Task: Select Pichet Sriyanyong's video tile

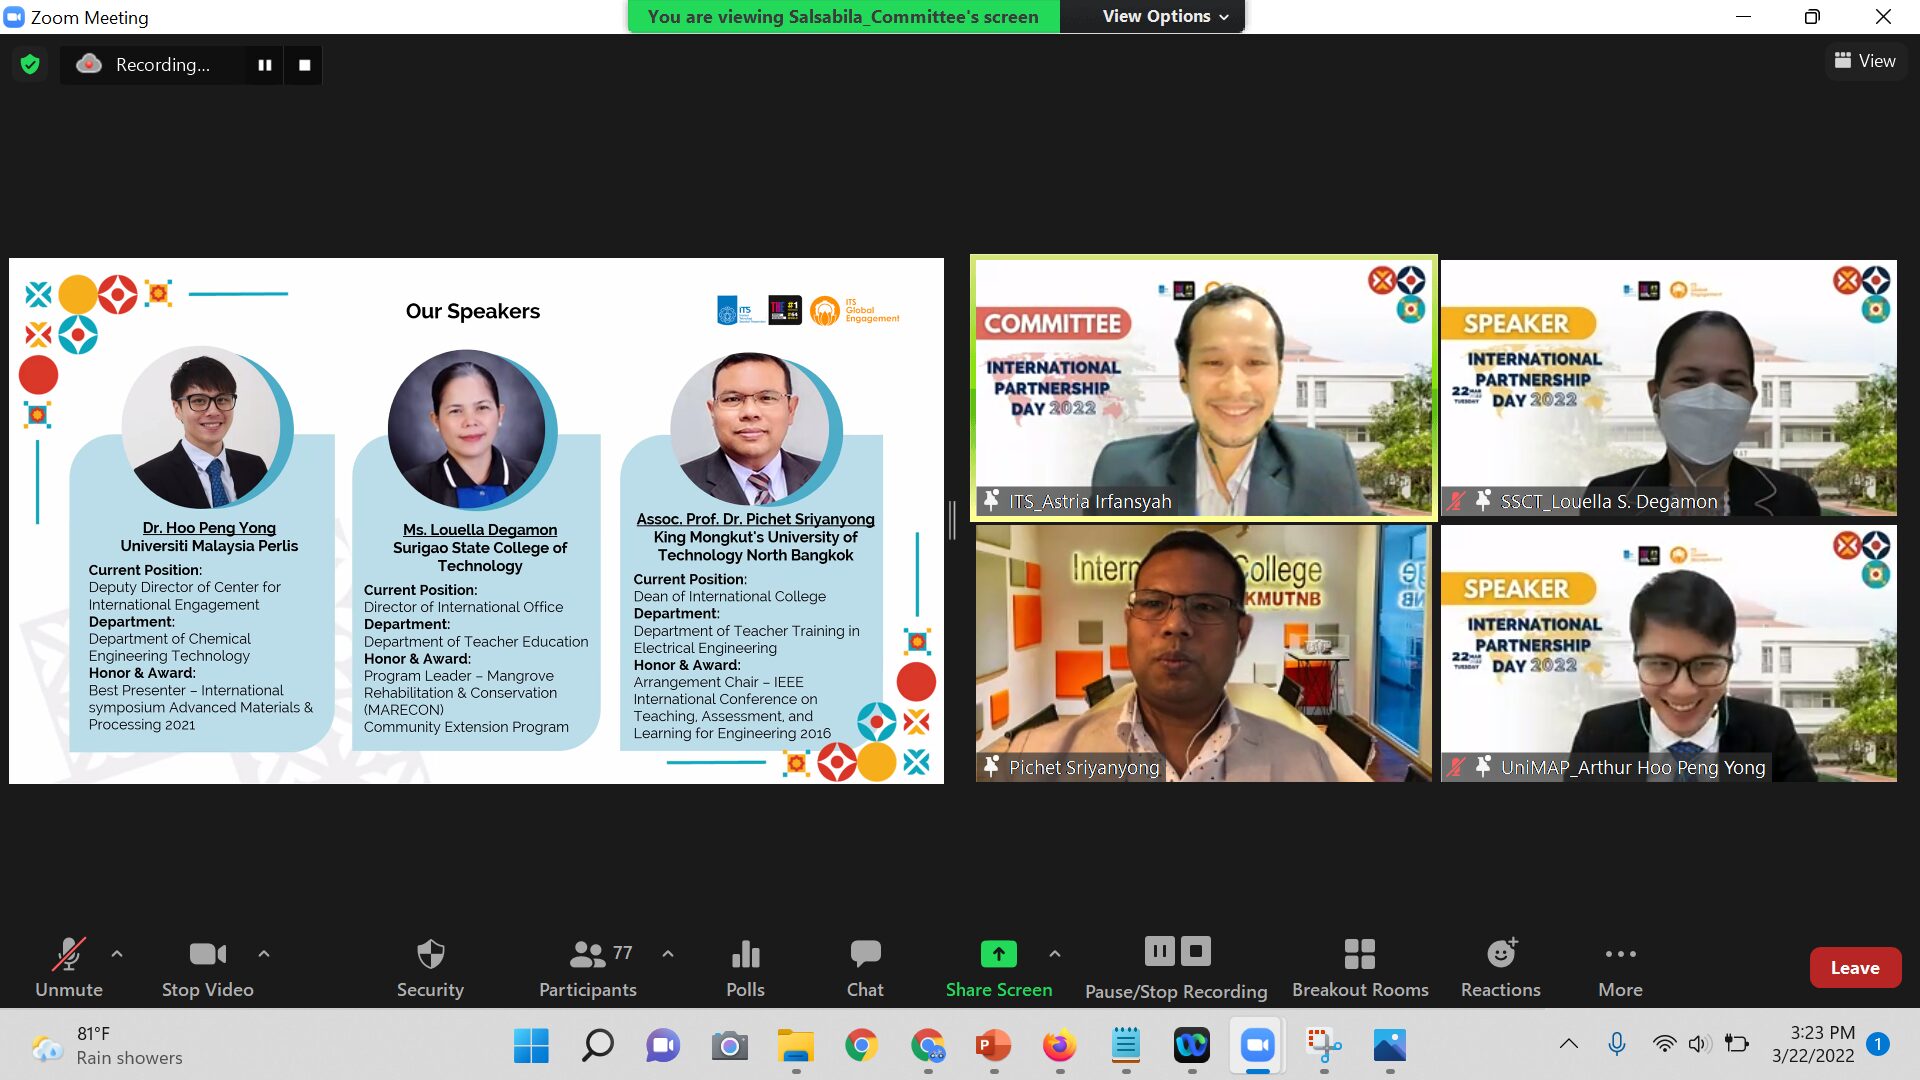Action: (x=1203, y=653)
